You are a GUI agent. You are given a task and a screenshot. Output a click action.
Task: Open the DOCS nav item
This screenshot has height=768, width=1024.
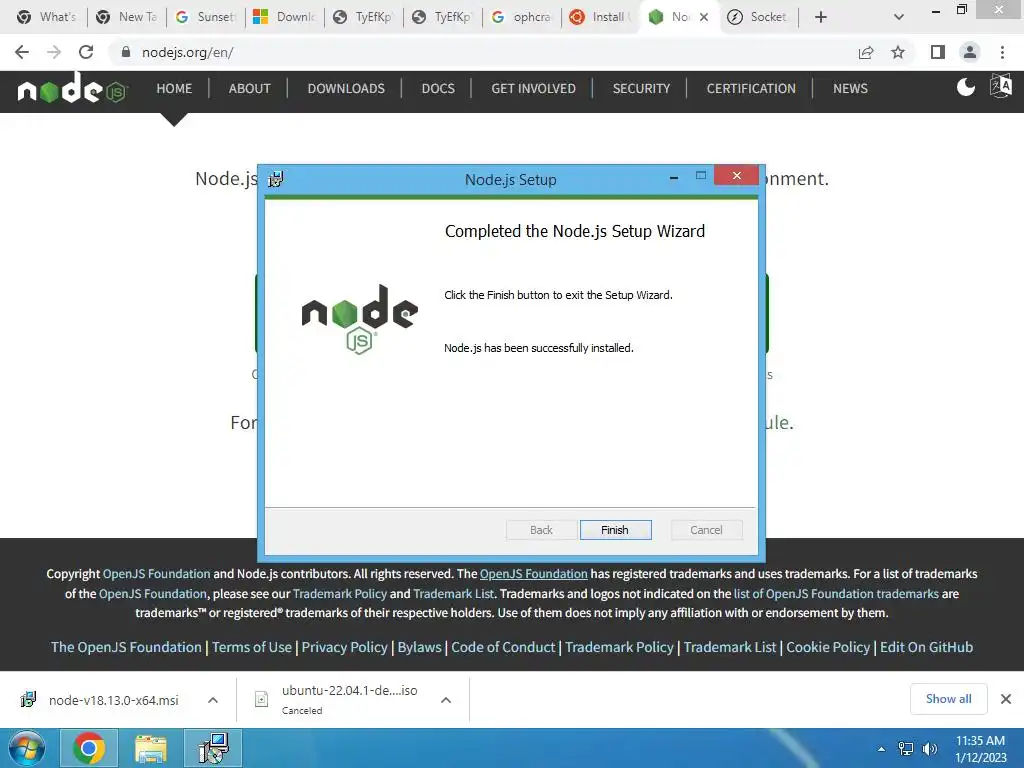[x=438, y=88]
